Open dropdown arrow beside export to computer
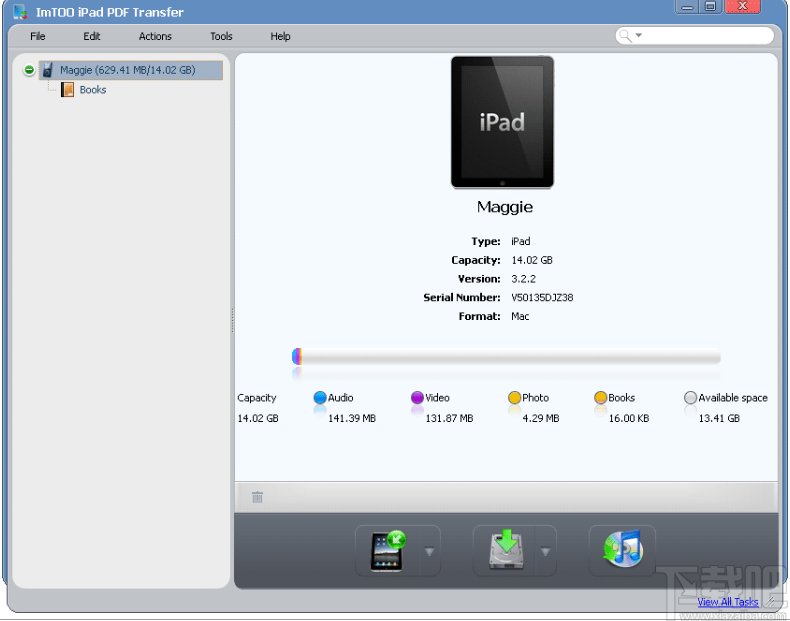The height and width of the screenshot is (621, 790). point(546,552)
